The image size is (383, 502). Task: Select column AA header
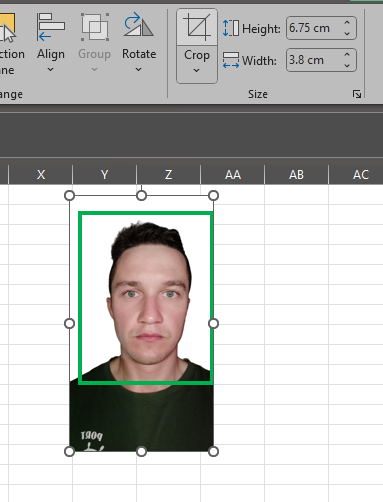pyautogui.click(x=232, y=174)
